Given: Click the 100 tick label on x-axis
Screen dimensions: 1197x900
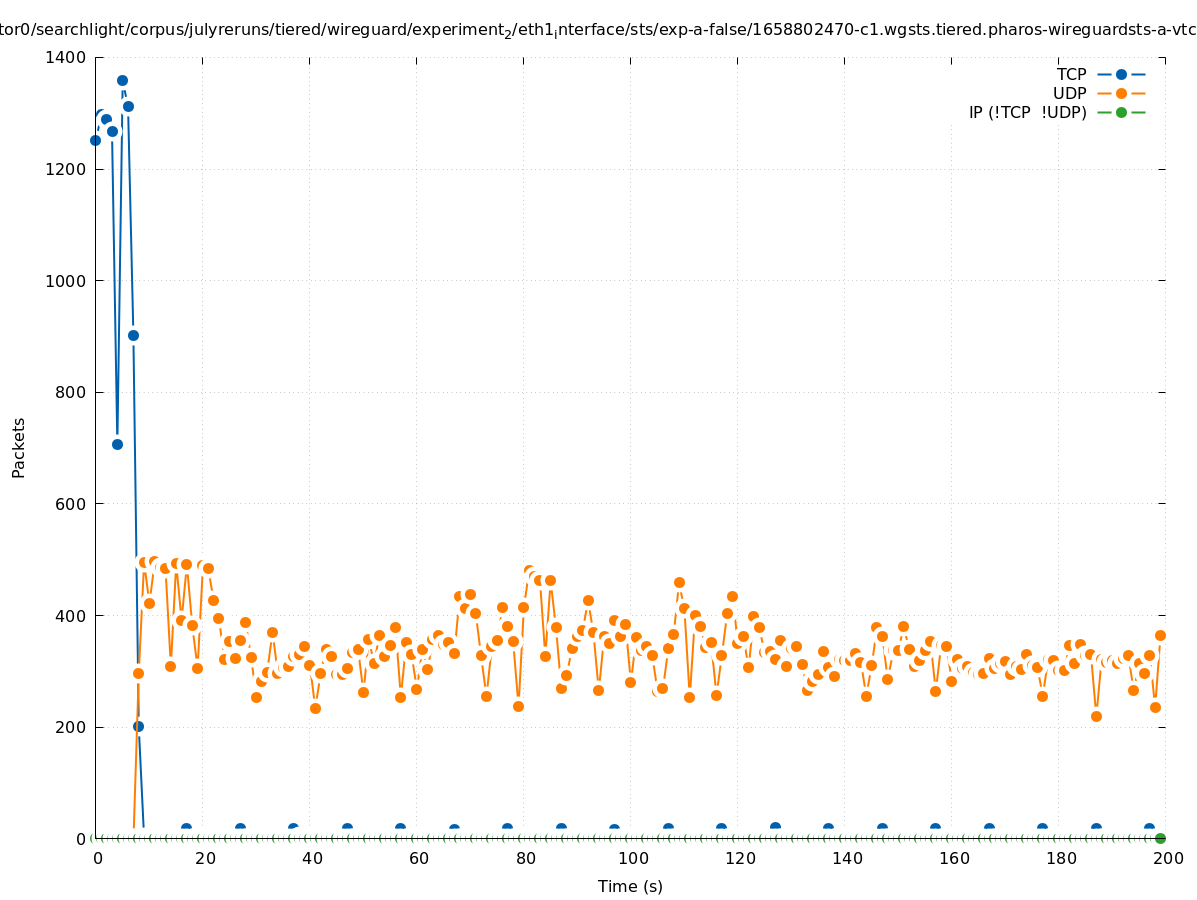Looking at the screenshot, I should pos(633,858).
